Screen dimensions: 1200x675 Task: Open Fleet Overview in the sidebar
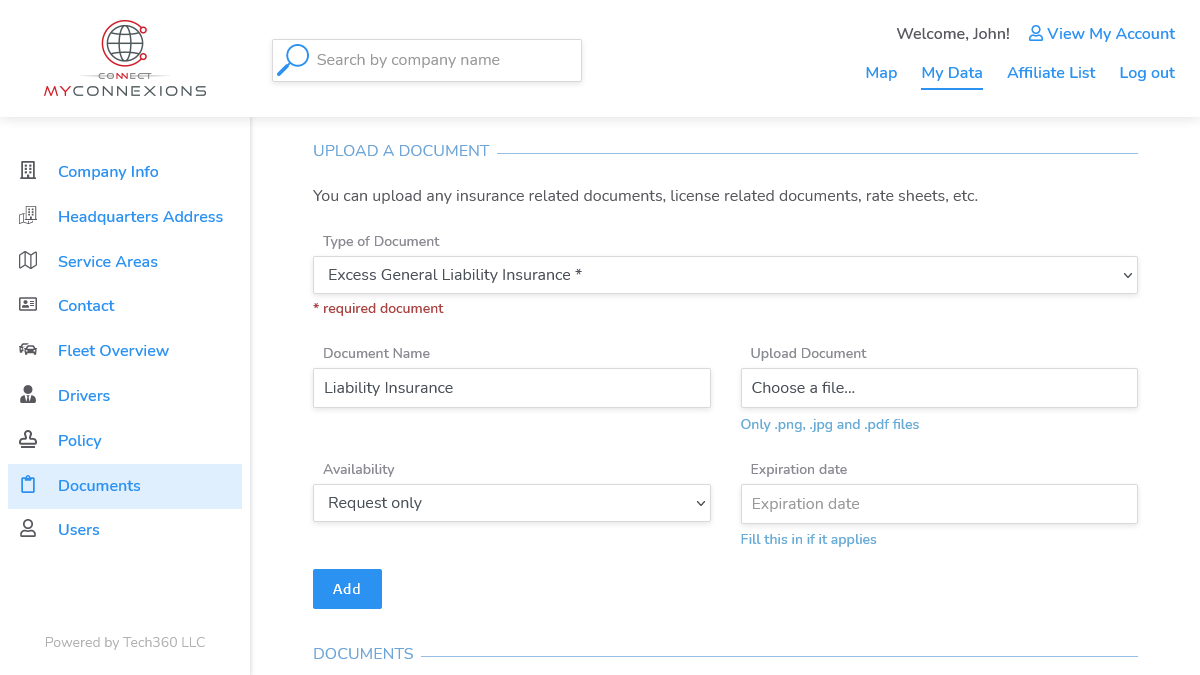pyautogui.click(x=113, y=350)
